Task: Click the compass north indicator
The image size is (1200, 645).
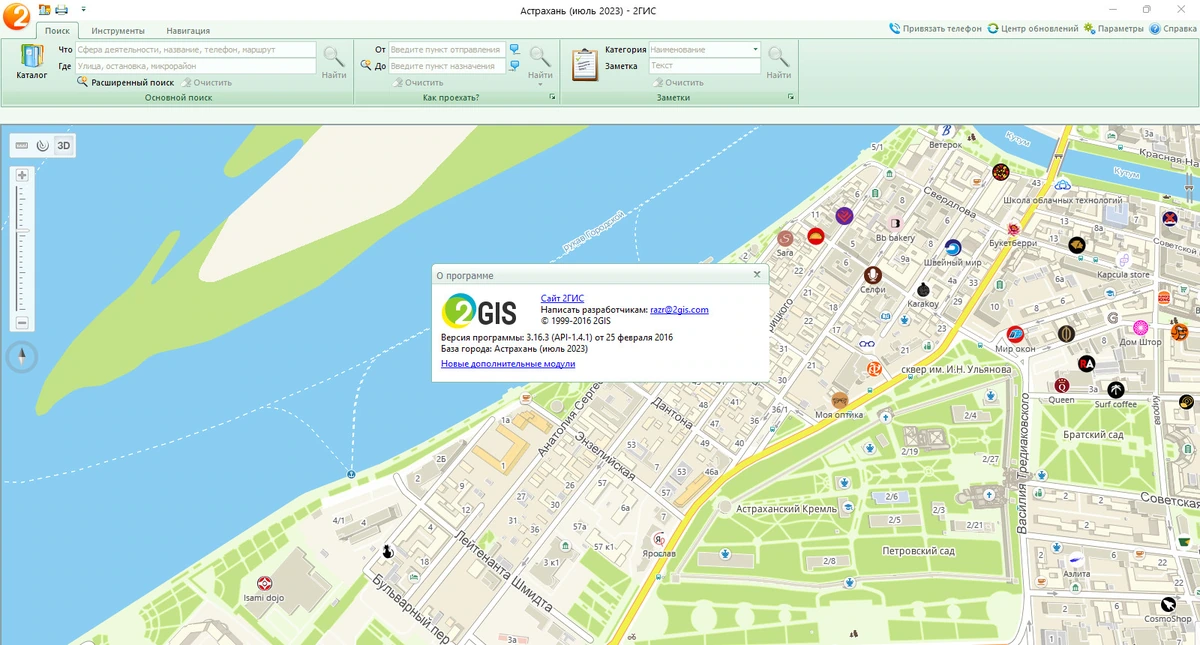Action: tap(22, 357)
